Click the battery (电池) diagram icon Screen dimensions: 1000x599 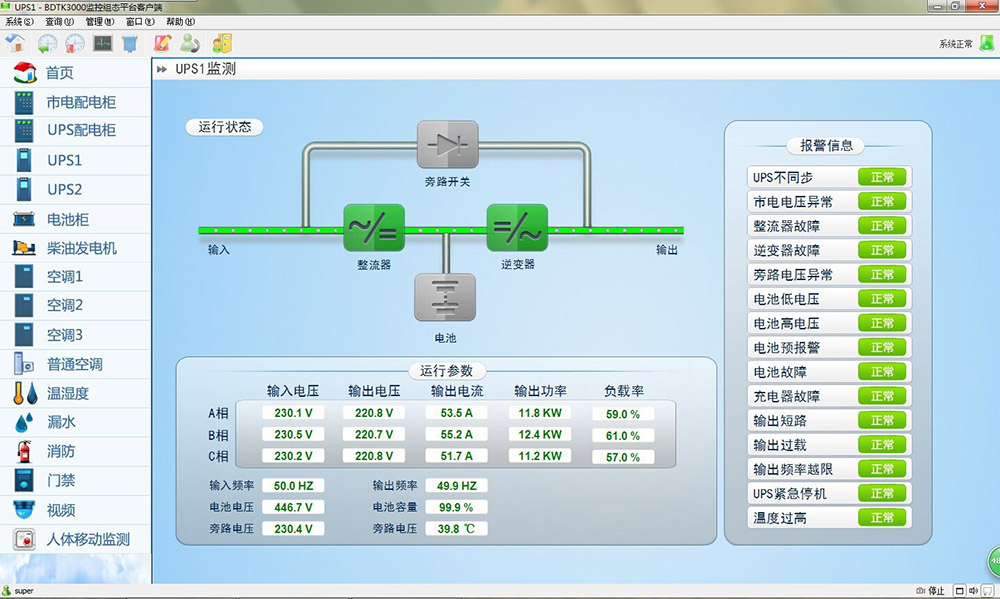445,297
